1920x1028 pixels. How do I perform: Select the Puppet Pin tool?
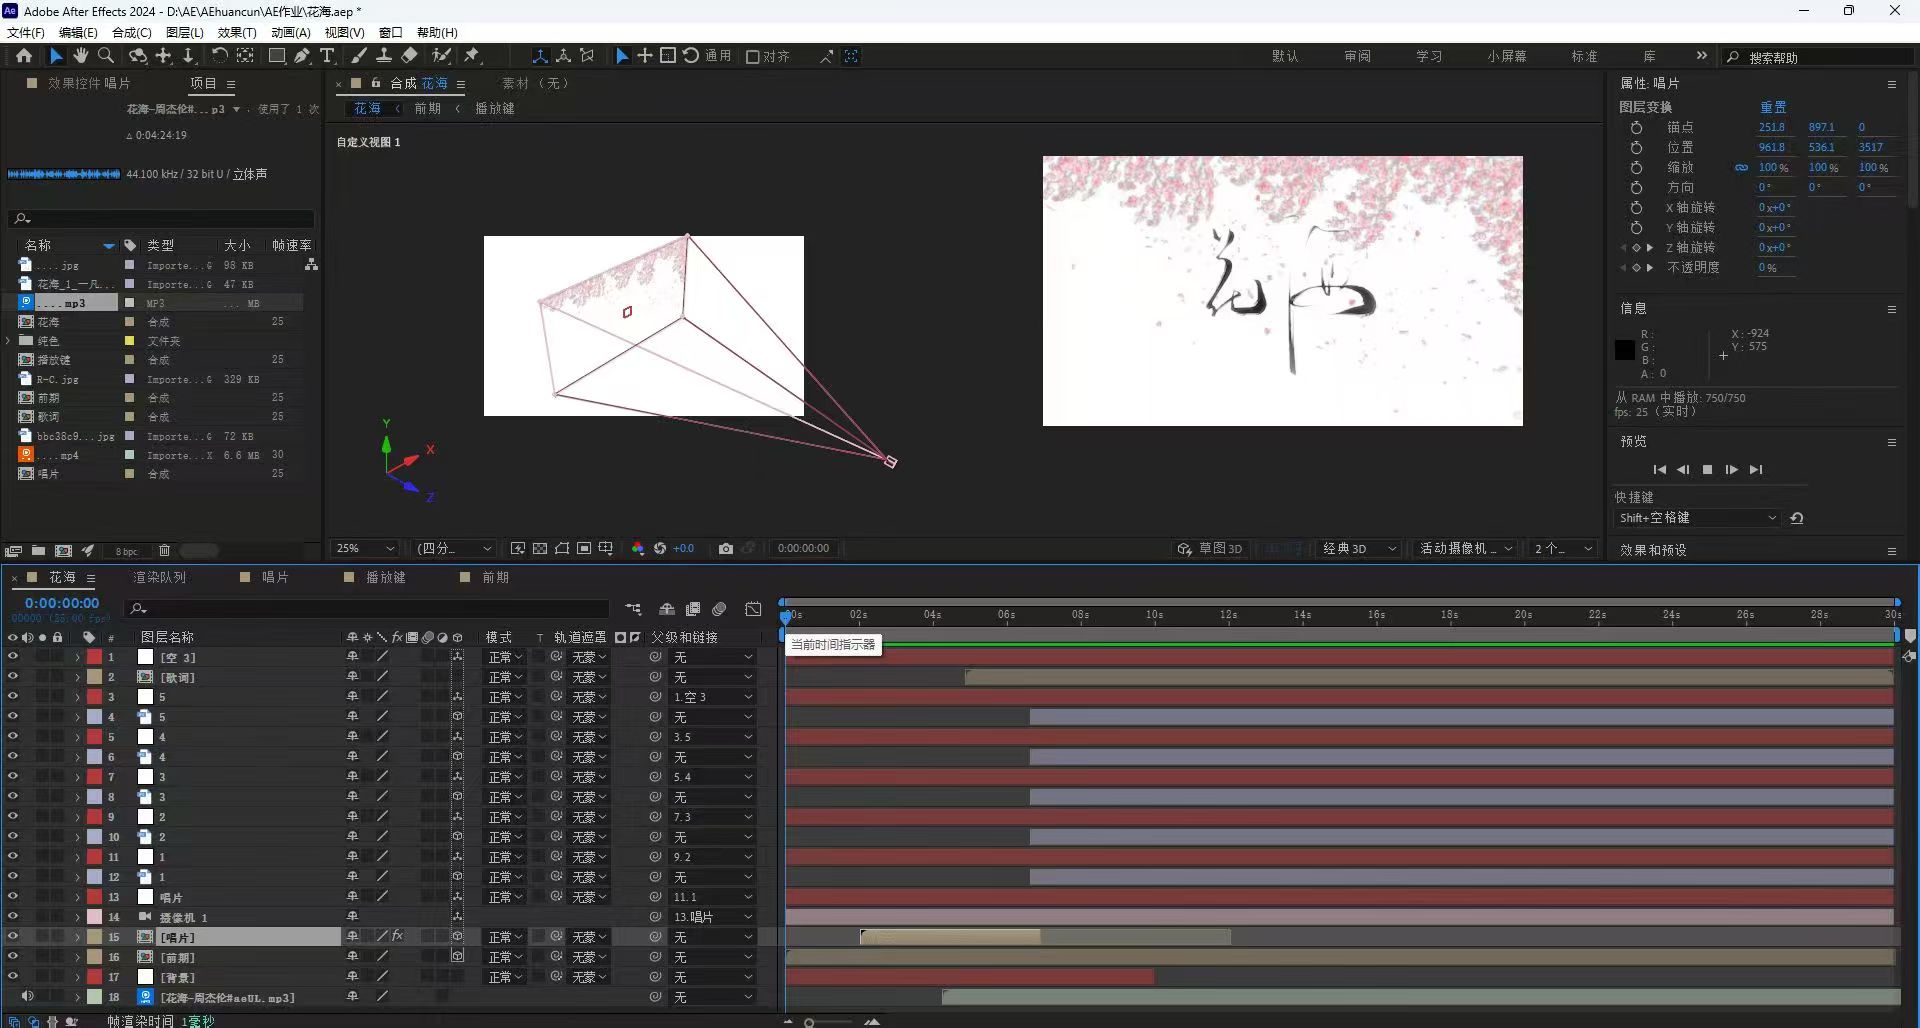click(x=472, y=56)
